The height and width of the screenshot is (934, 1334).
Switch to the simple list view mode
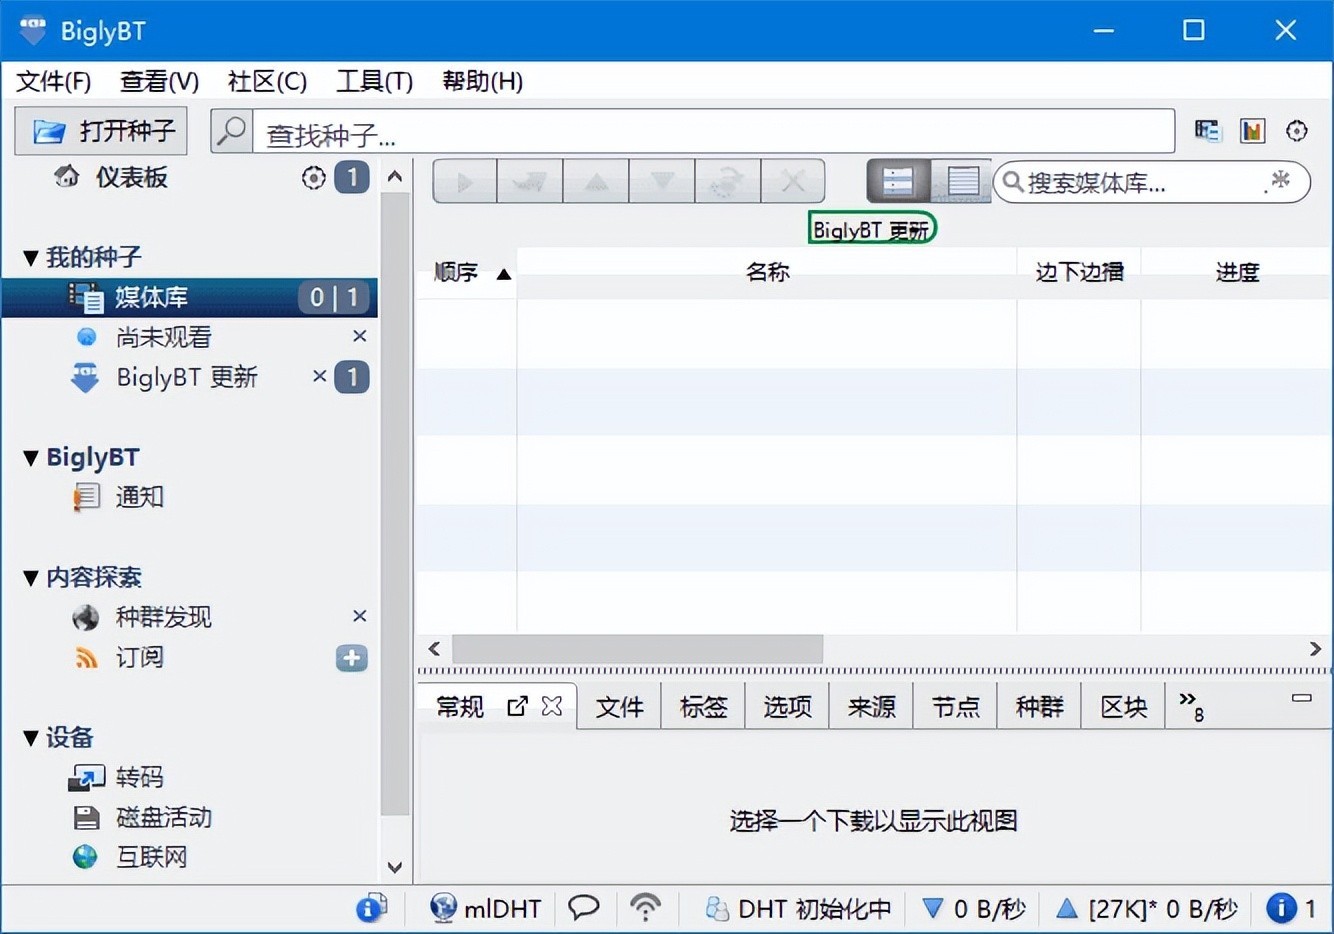tap(962, 182)
